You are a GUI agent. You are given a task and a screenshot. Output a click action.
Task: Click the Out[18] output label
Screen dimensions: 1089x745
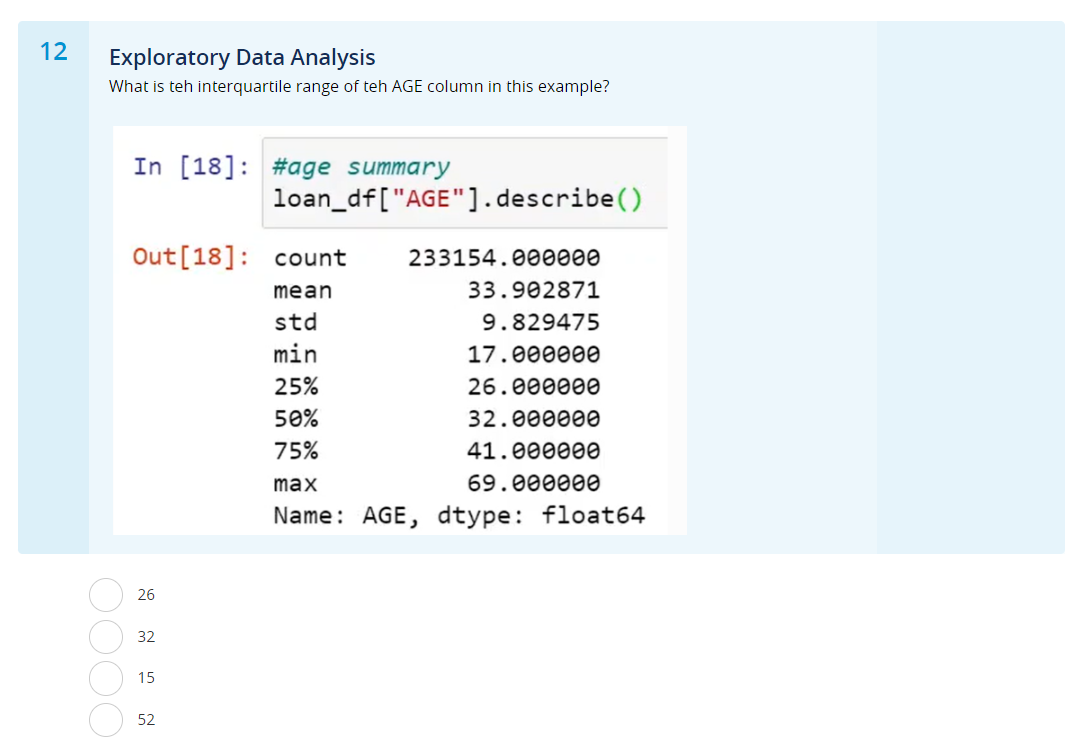pos(190,257)
